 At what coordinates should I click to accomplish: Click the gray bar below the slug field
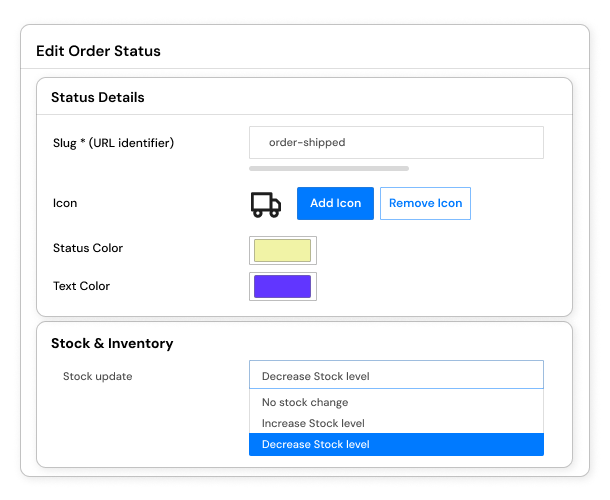tap(329, 168)
